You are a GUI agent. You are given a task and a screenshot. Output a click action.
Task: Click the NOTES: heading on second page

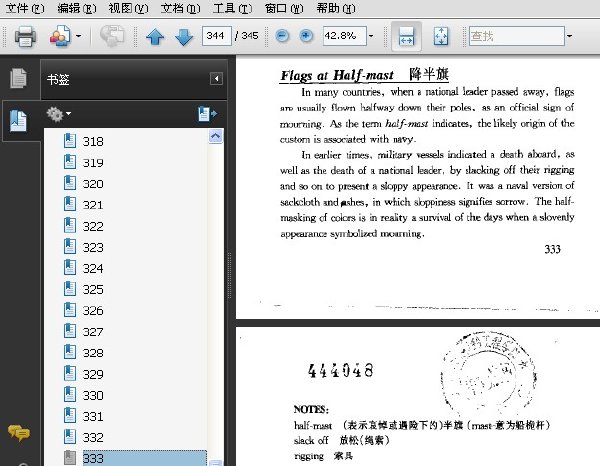pyautogui.click(x=311, y=409)
